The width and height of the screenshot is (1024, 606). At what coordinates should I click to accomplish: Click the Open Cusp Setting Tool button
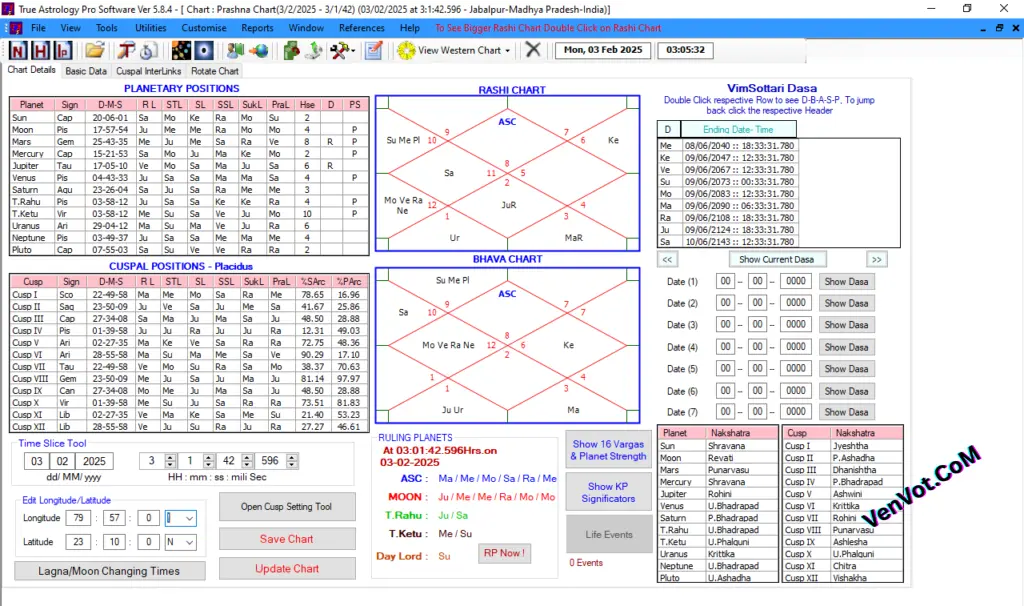coord(287,507)
